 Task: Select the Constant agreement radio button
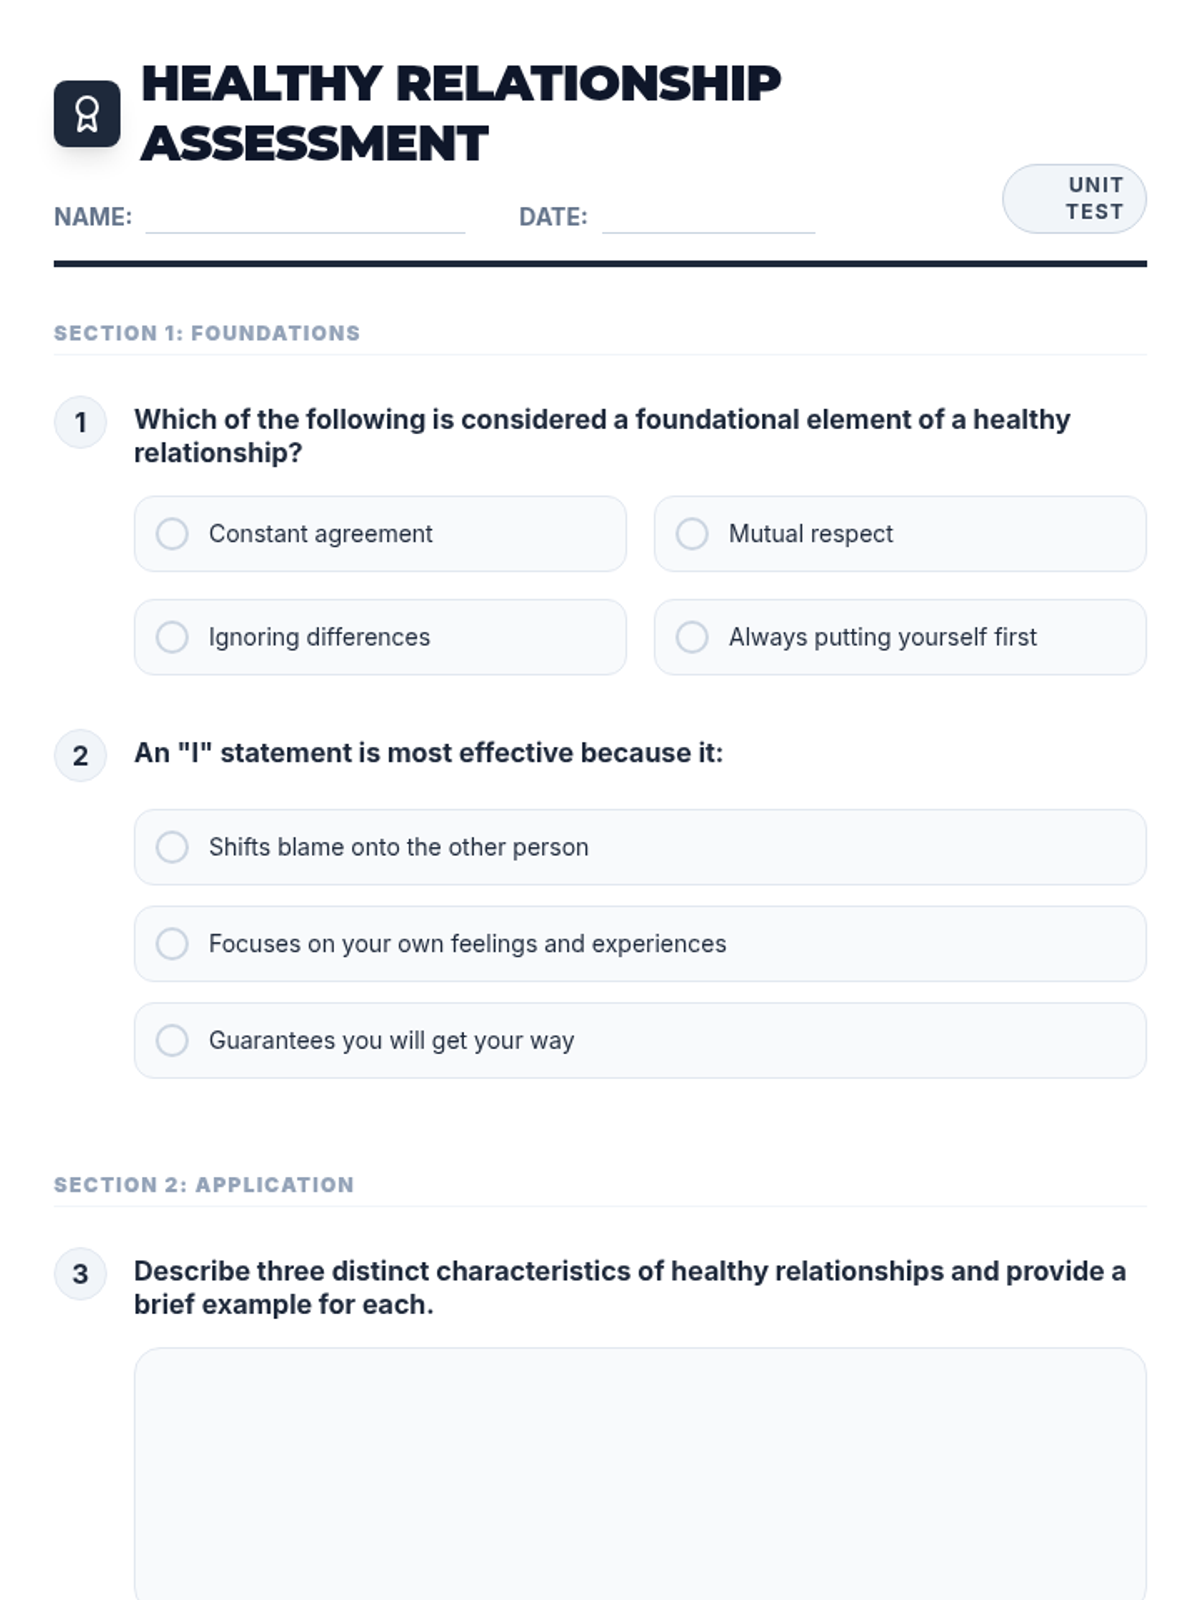coord(172,534)
